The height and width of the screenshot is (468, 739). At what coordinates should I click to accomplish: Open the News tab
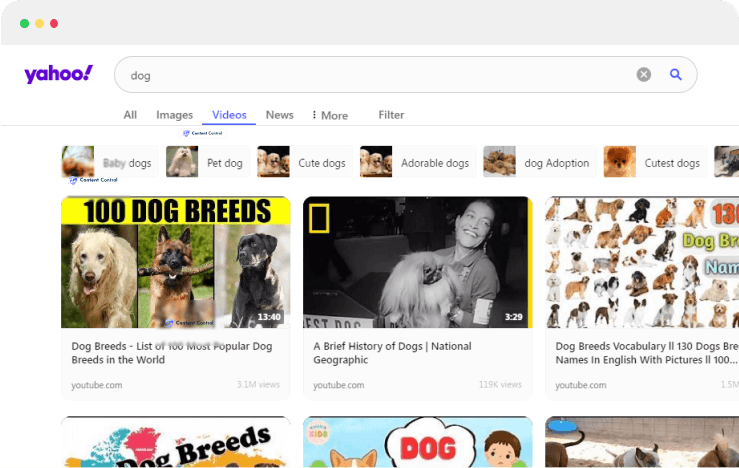pos(279,115)
